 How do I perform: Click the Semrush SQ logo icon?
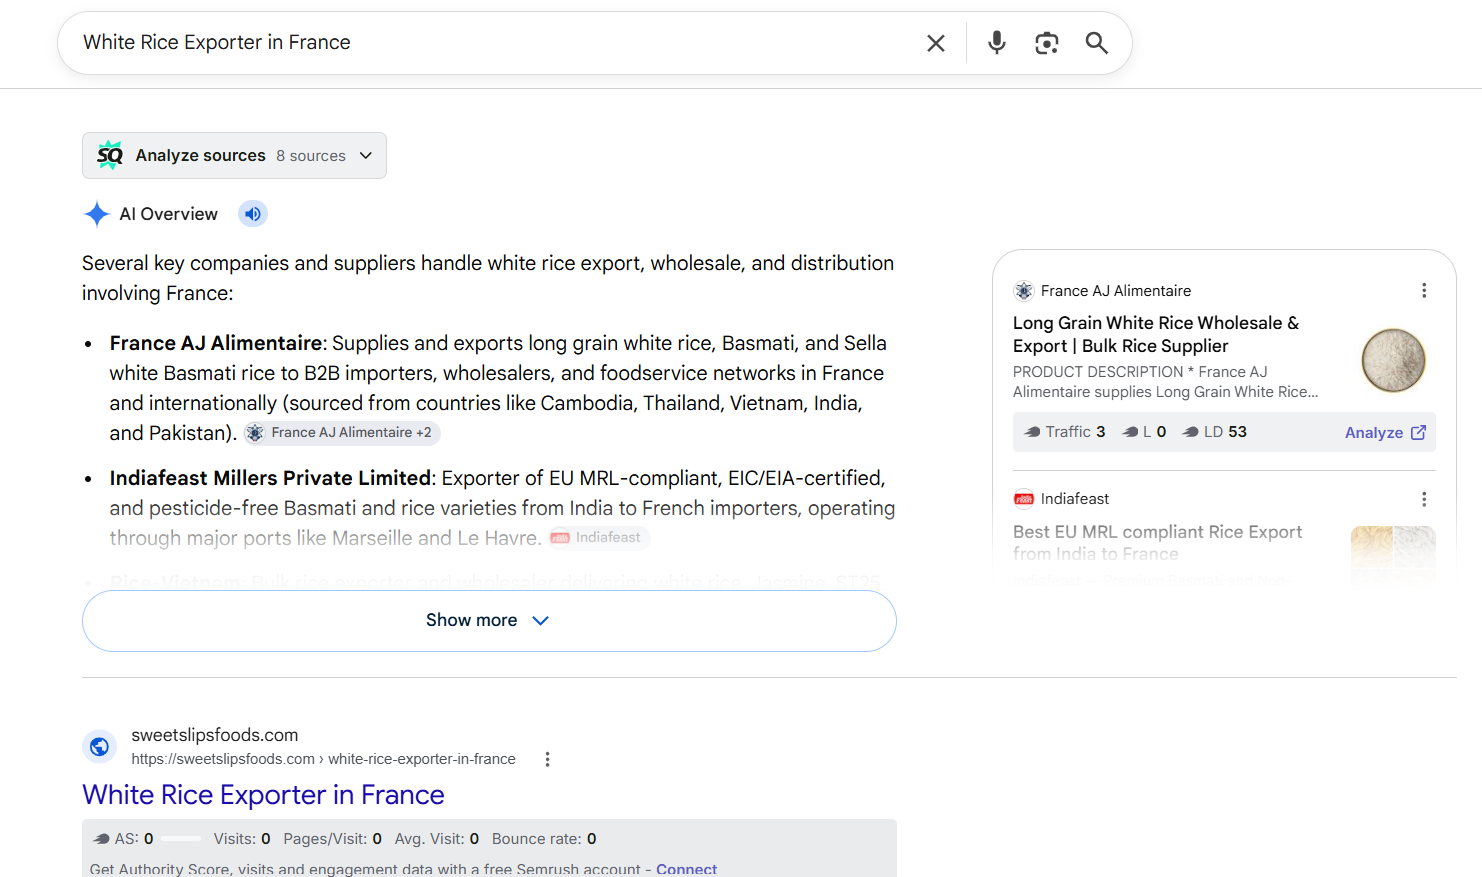coord(110,155)
